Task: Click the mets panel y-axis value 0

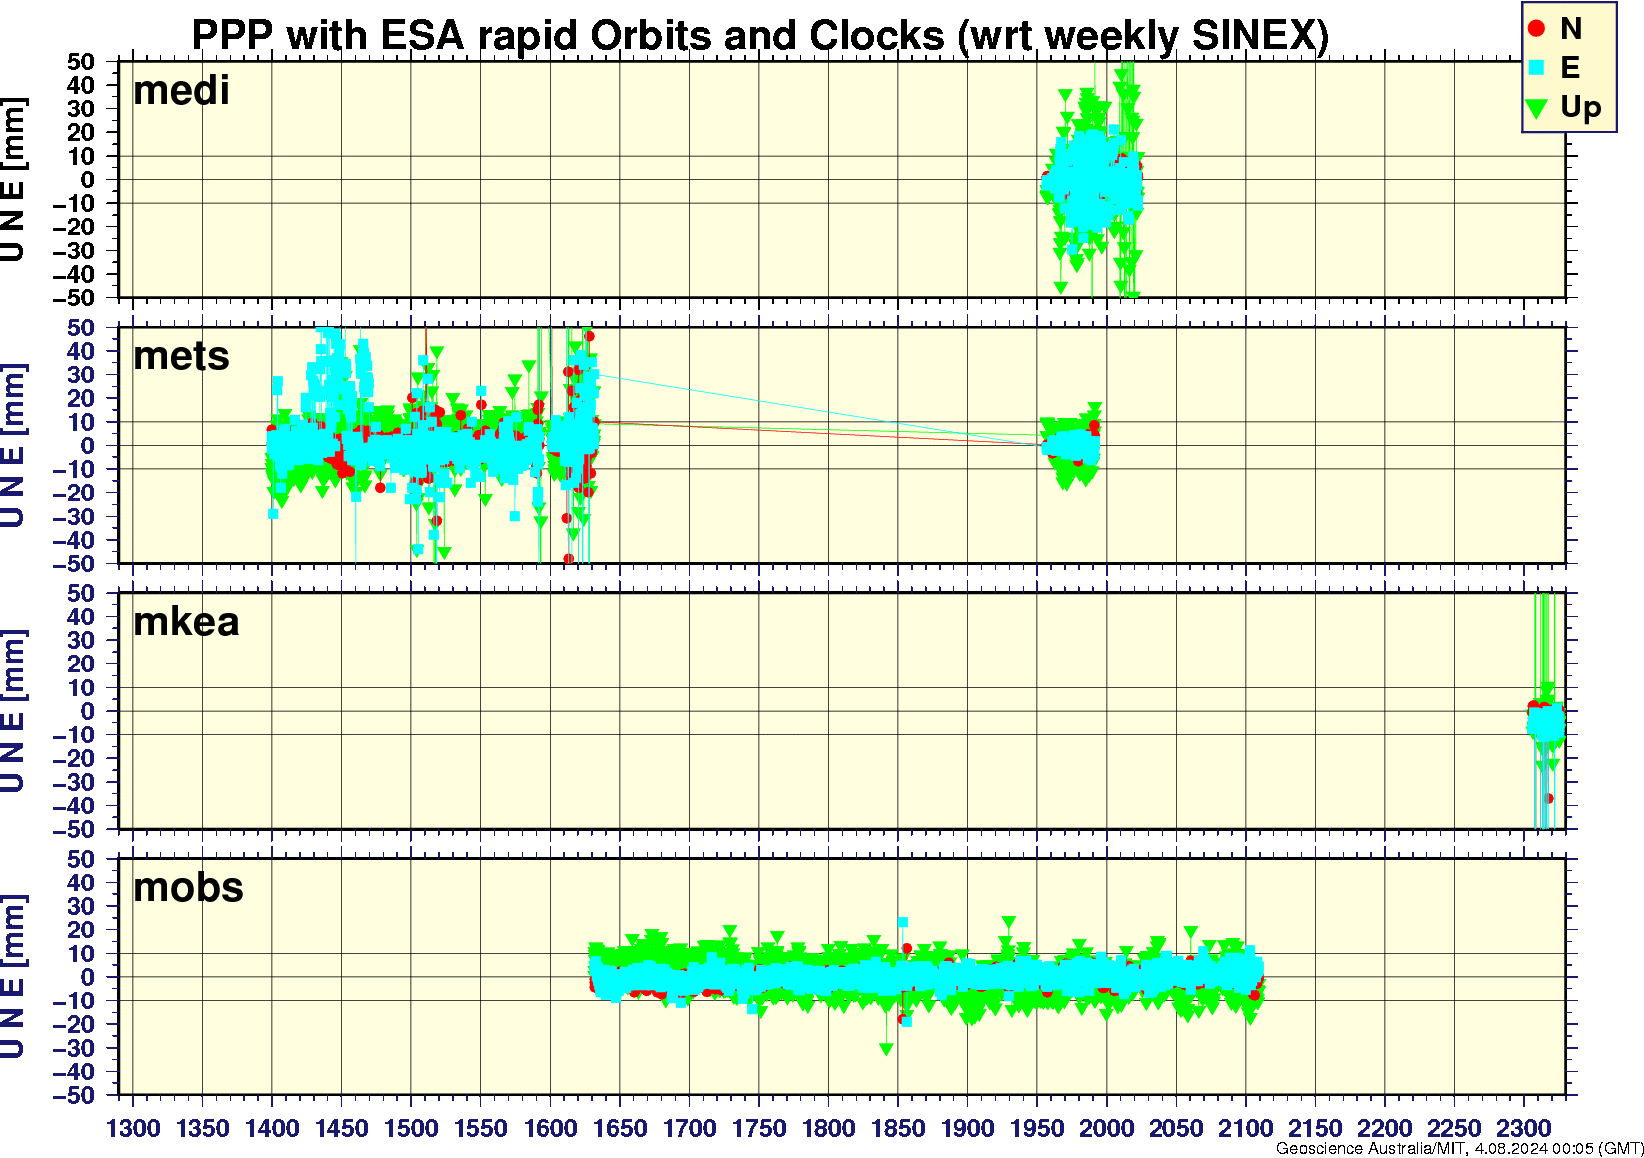Action: coord(89,446)
